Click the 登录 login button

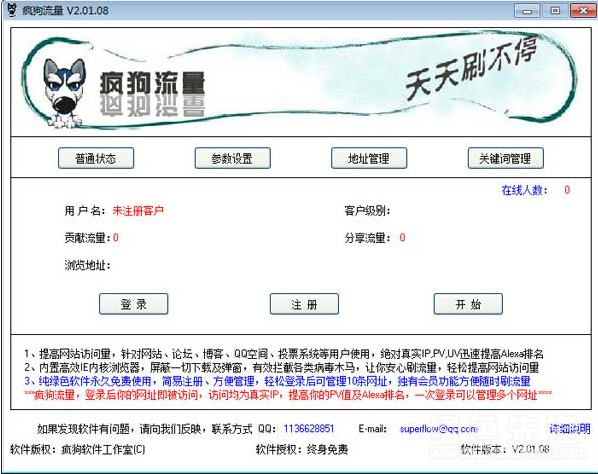pos(133,304)
